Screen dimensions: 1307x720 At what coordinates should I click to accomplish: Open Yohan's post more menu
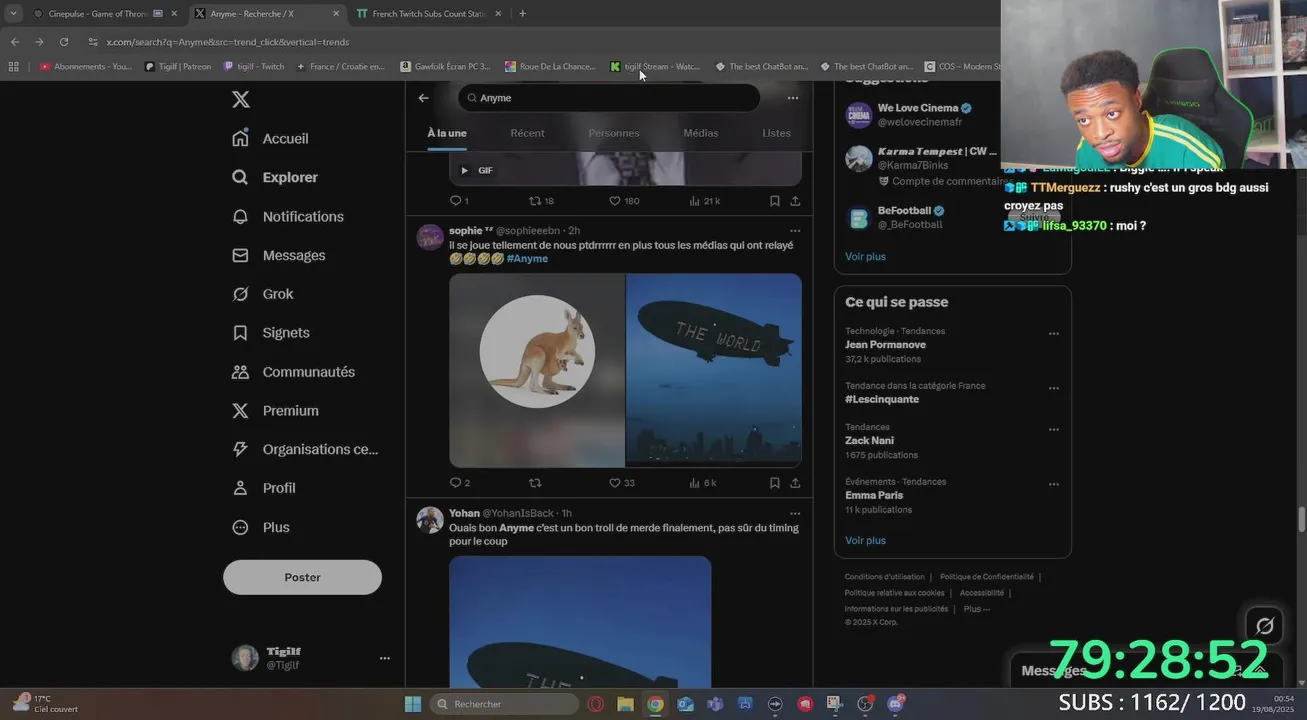coord(795,514)
